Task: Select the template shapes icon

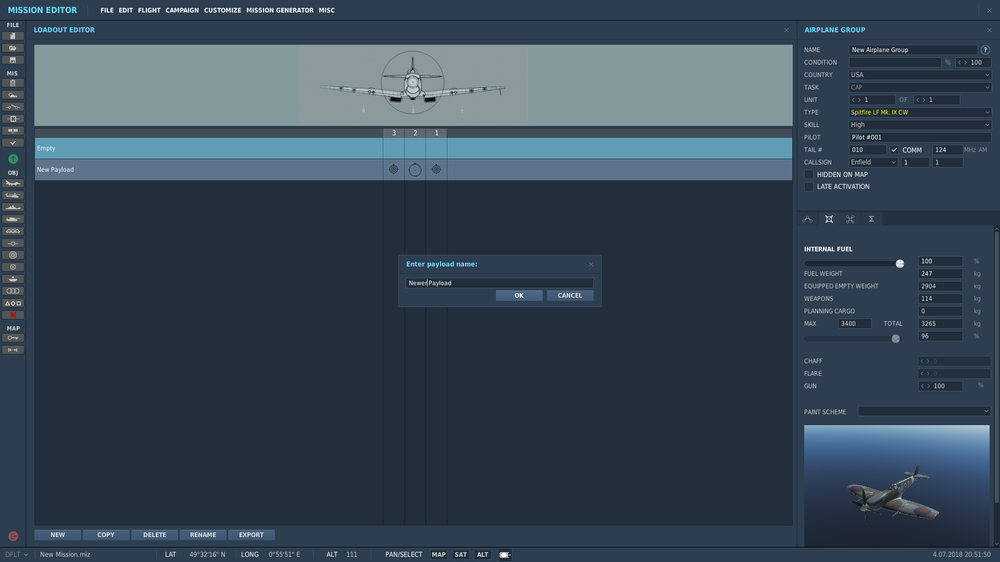Action: coord(13,303)
